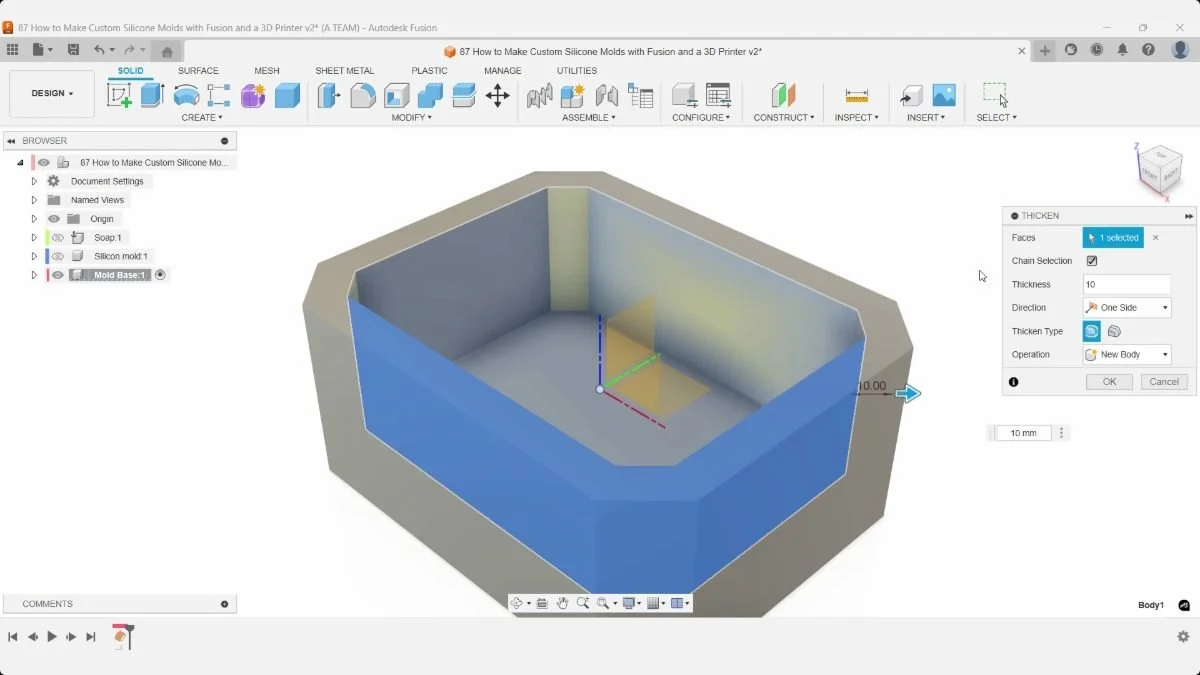This screenshot has height=675, width=1200.
Task: Open the MODIFY dropdown menu
Action: [412, 118]
